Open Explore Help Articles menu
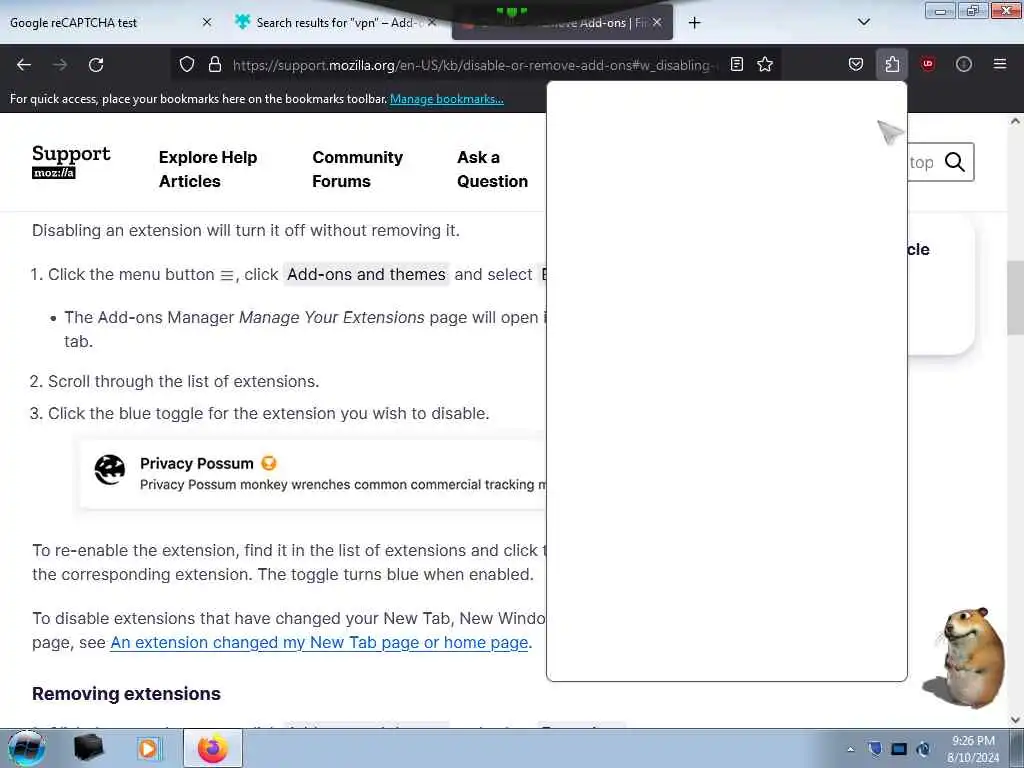The image size is (1024, 768). click(208, 169)
